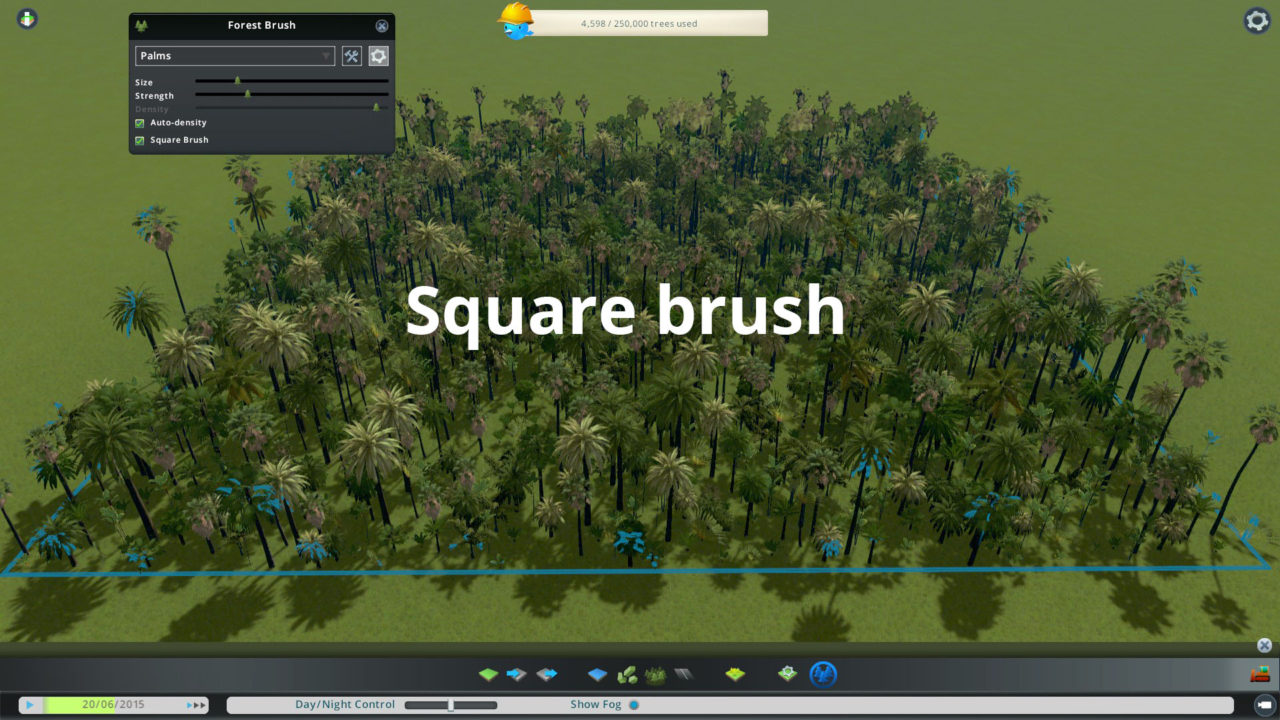This screenshot has width=1280, height=720.
Task: Open the trees and vegetation category
Action: (x=655, y=675)
